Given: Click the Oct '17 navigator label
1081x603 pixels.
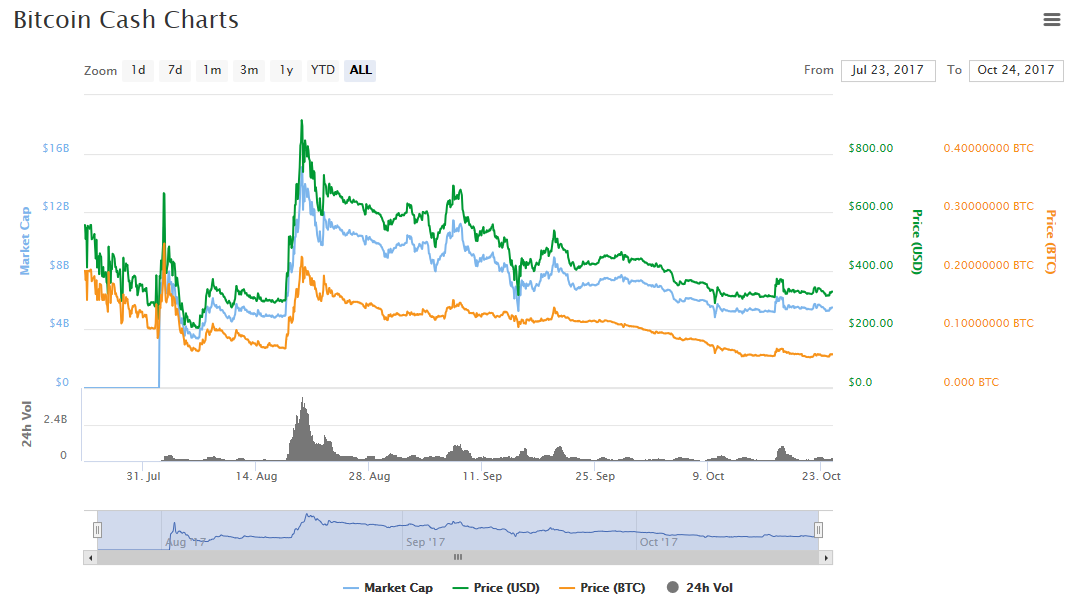Looking at the screenshot, I should point(658,542).
